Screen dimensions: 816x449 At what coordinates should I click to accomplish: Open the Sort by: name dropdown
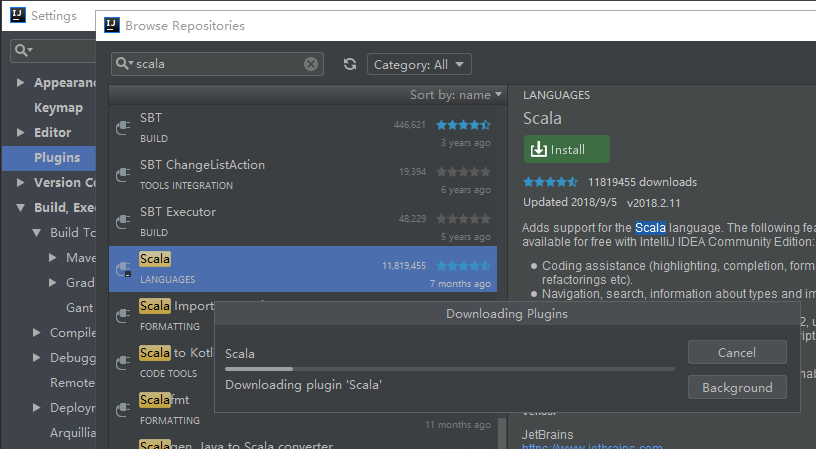point(455,95)
